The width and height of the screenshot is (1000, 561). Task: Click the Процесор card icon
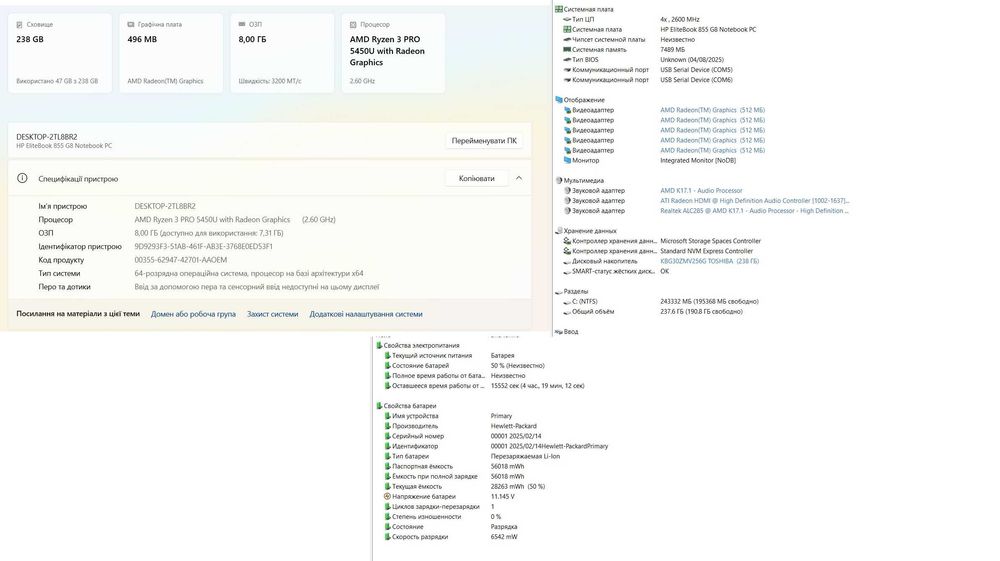click(x=353, y=25)
